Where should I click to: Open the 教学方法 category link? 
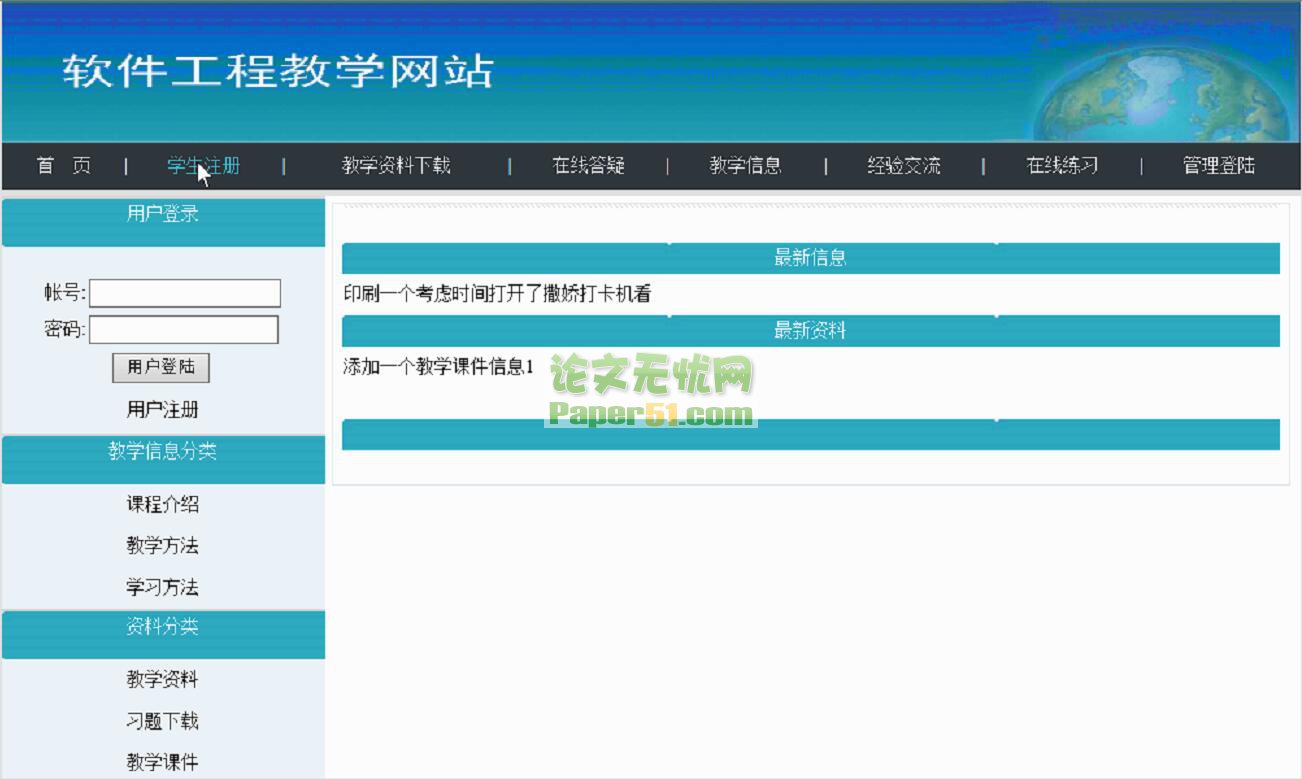pyautogui.click(x=162, y=545)
